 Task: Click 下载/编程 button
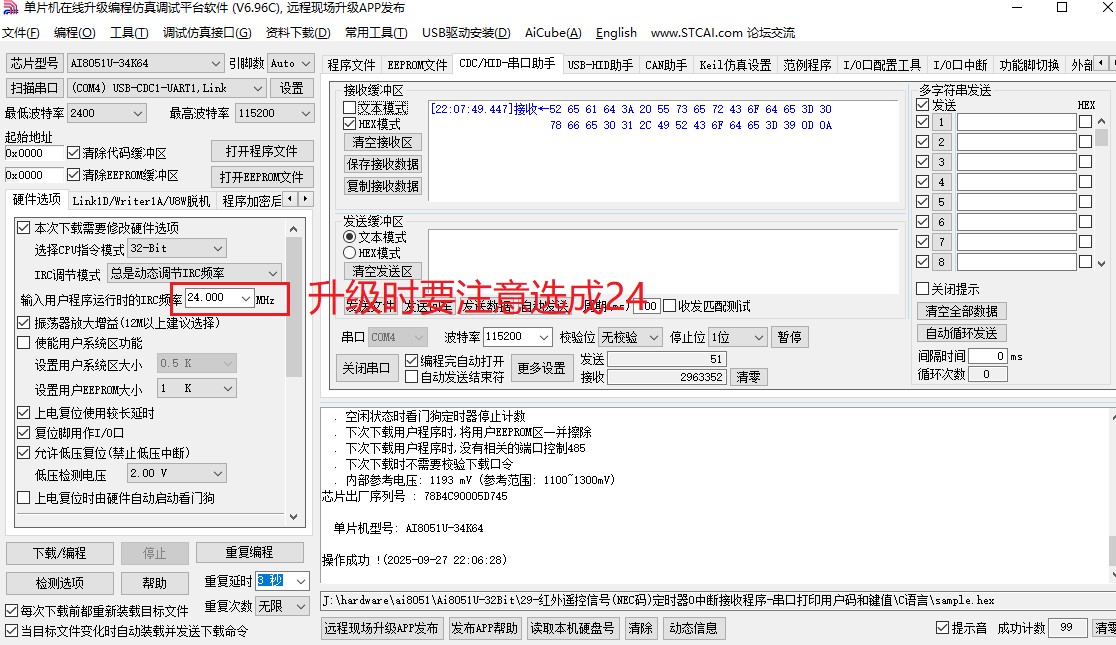click(60, 553)
